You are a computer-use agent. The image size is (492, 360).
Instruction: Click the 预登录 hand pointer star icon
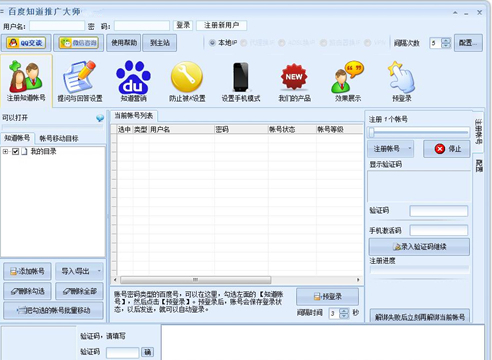(x=401, y=77)
